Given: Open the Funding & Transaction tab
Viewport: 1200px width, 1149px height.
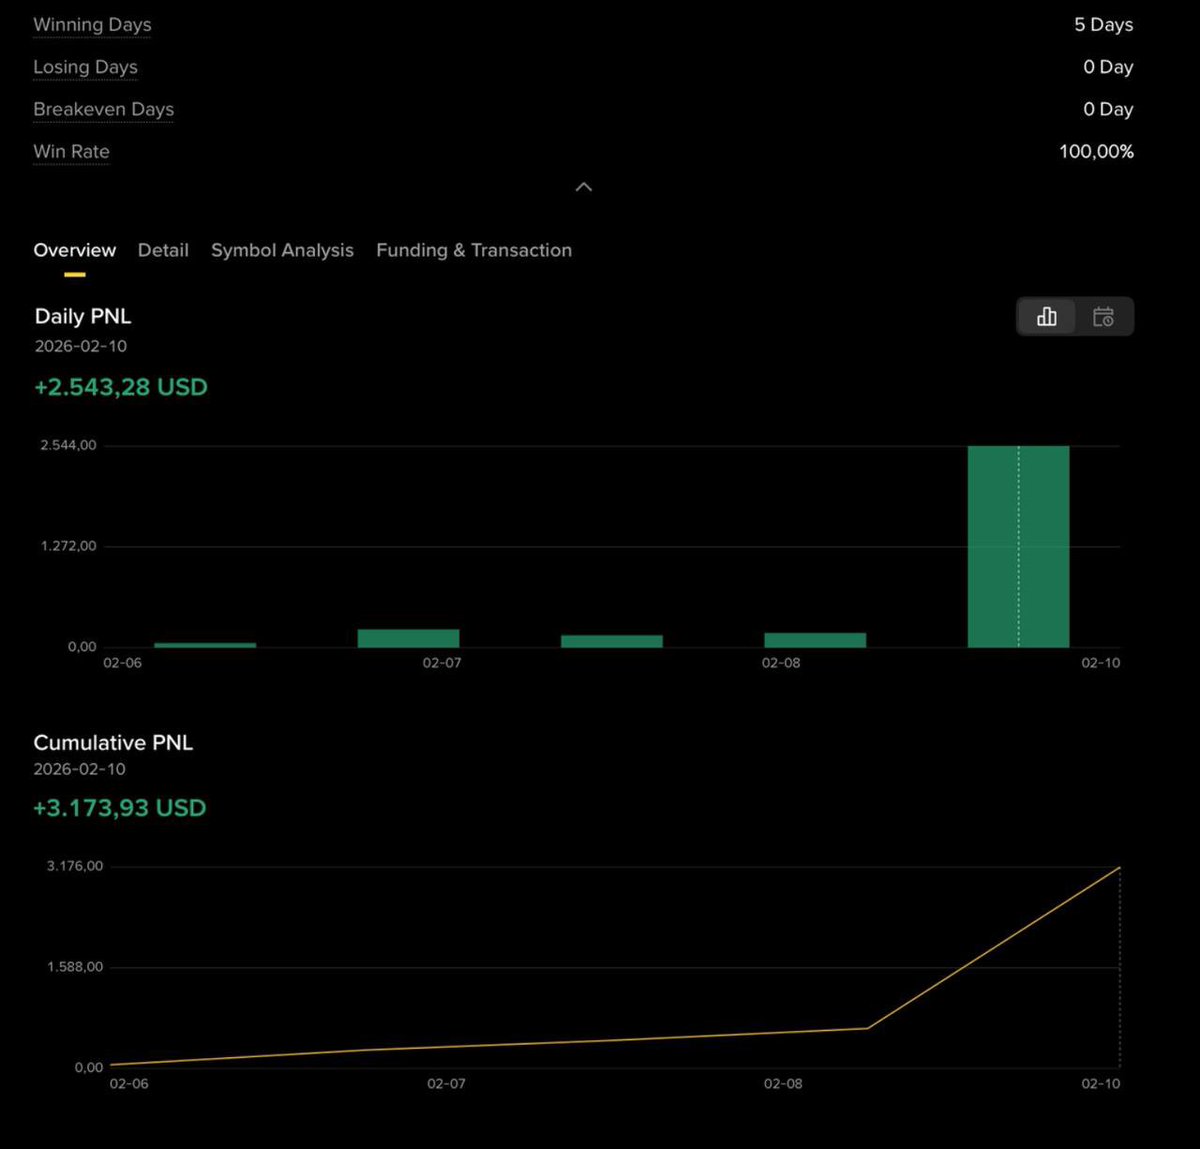Looking at the screenshot, I should [473, 250].
